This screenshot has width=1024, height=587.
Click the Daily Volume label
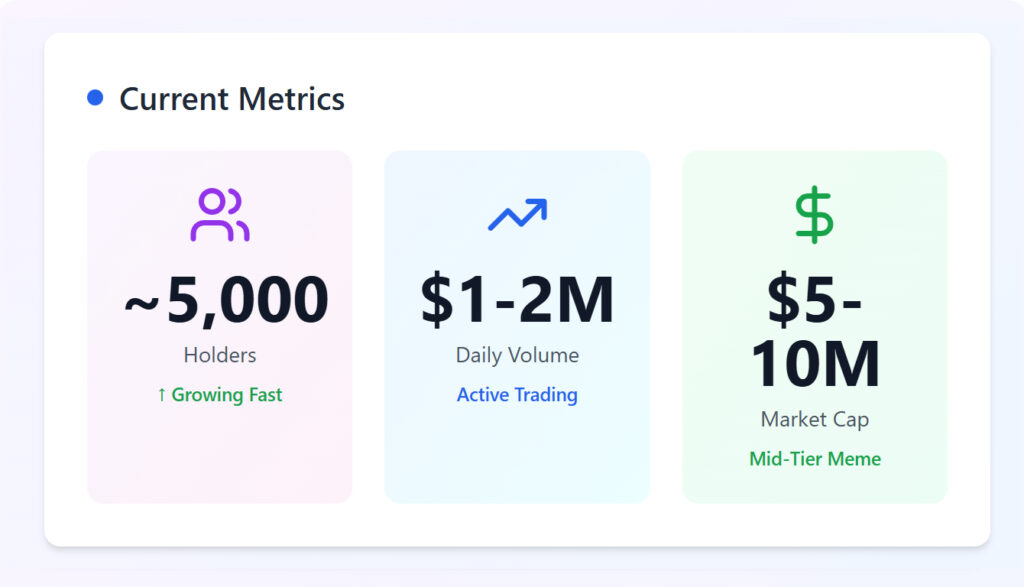[517, 355]
